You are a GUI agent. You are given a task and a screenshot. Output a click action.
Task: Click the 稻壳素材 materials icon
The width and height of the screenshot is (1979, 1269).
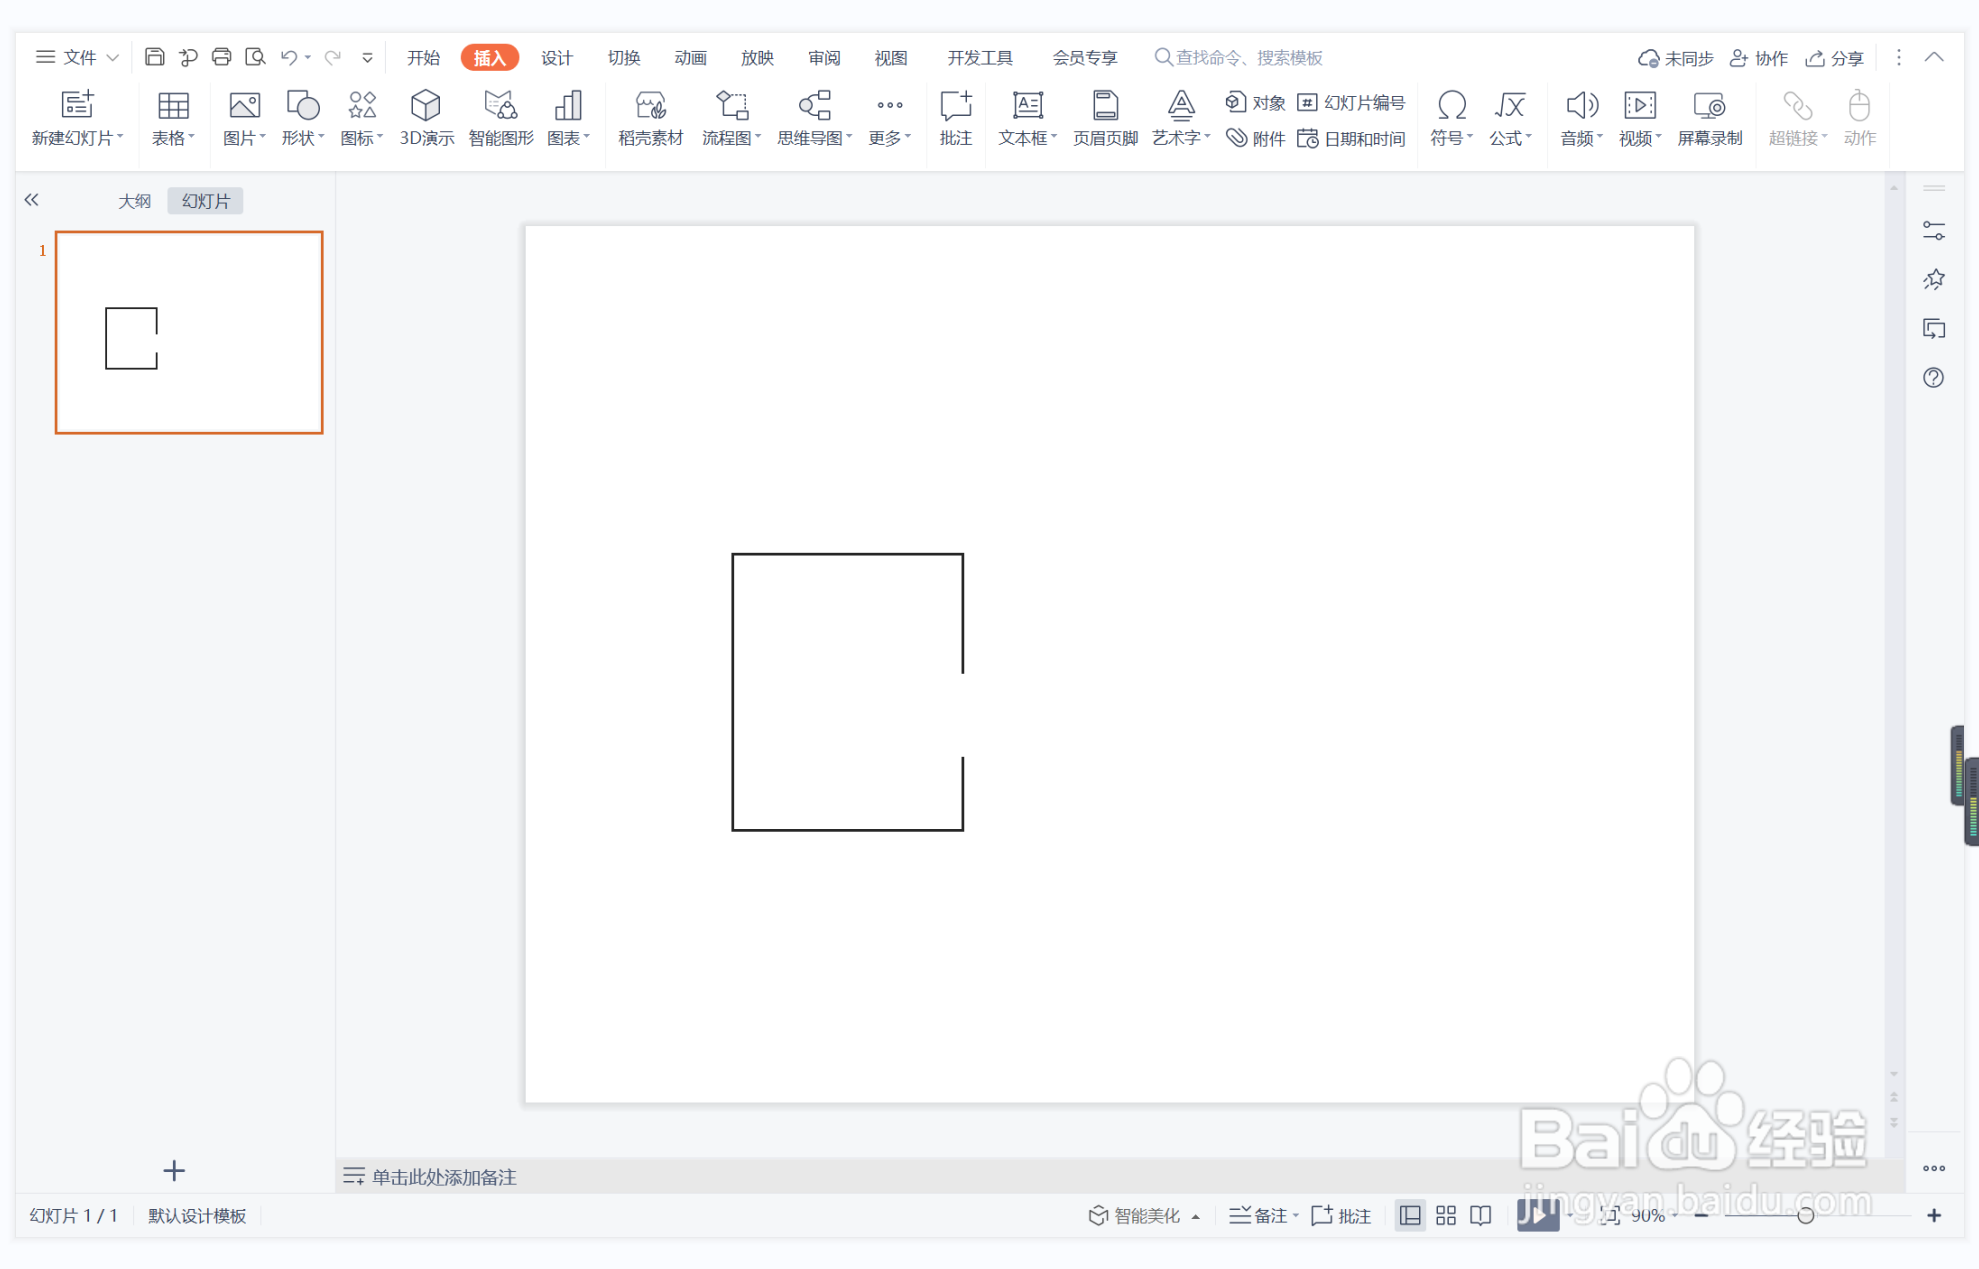(650, 117)
